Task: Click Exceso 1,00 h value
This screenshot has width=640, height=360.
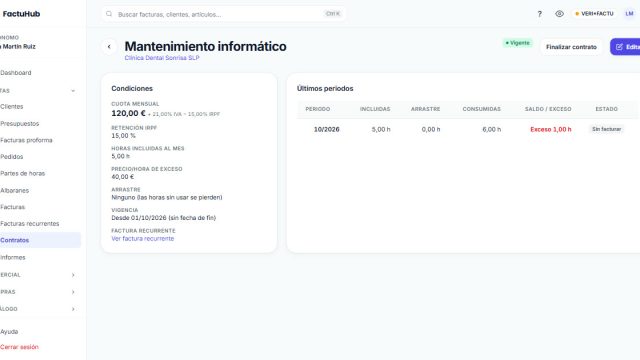Action: coord(551,129)
